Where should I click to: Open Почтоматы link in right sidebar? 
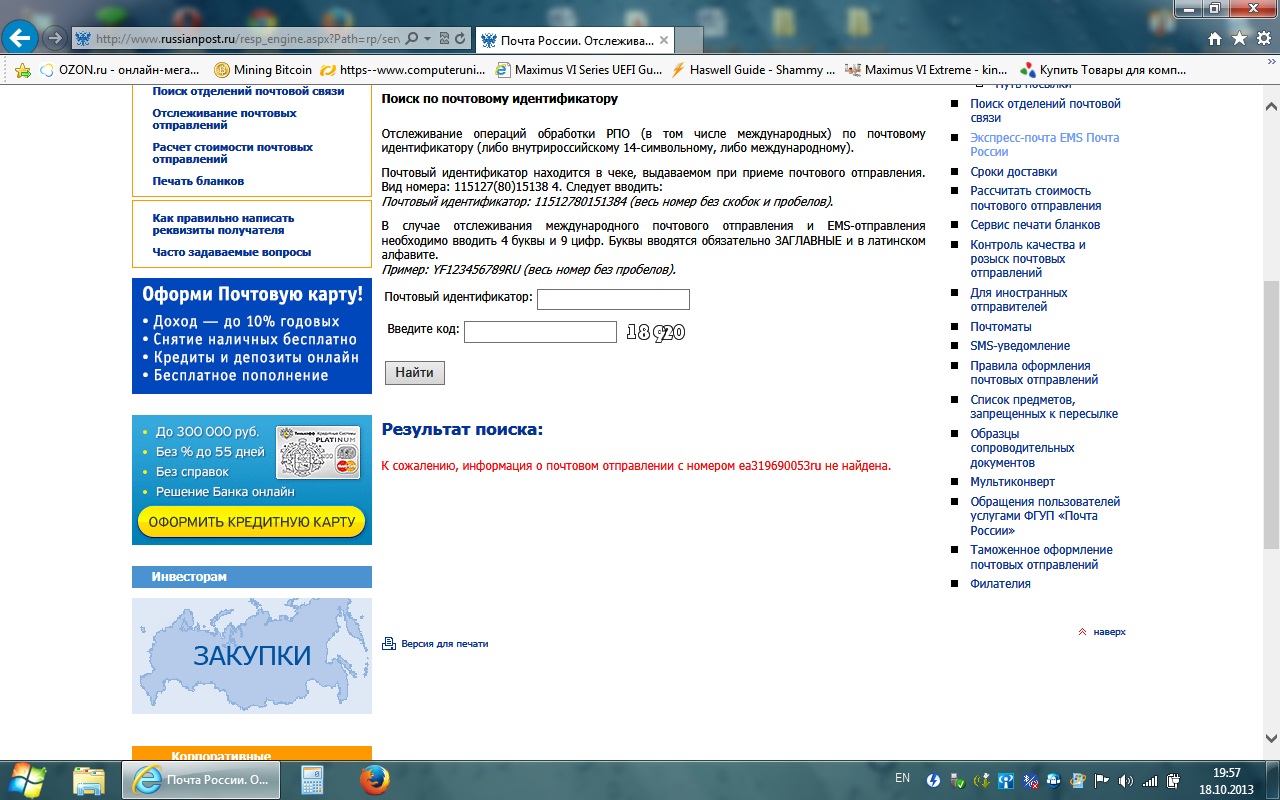click(x=1001, y=327)
